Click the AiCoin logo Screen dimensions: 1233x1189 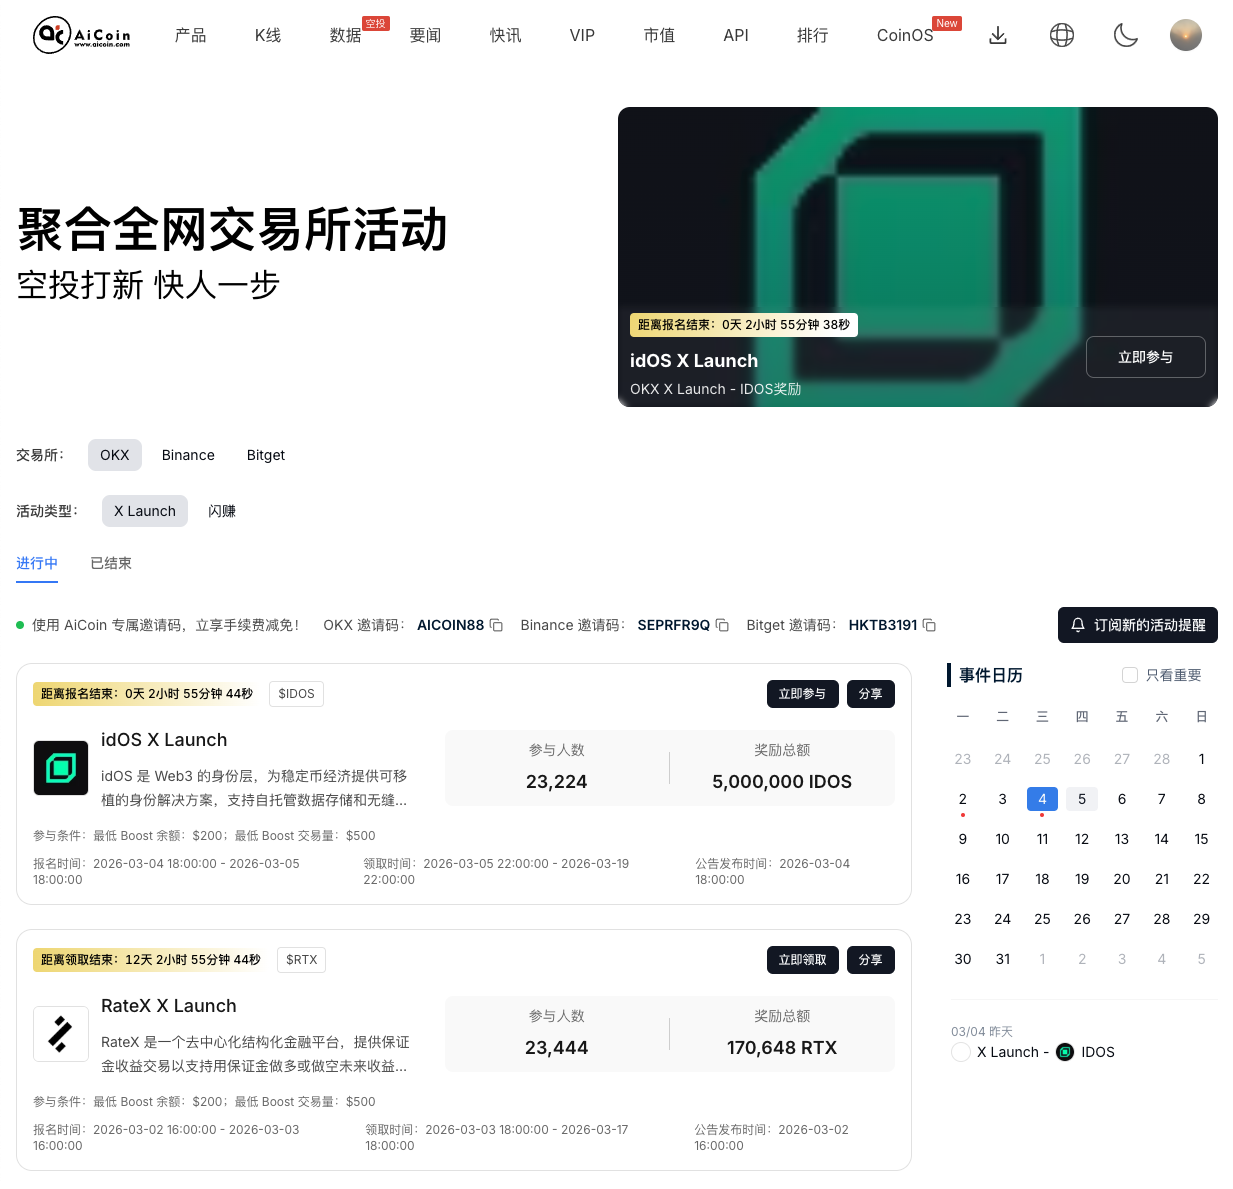tap(82, 34)
